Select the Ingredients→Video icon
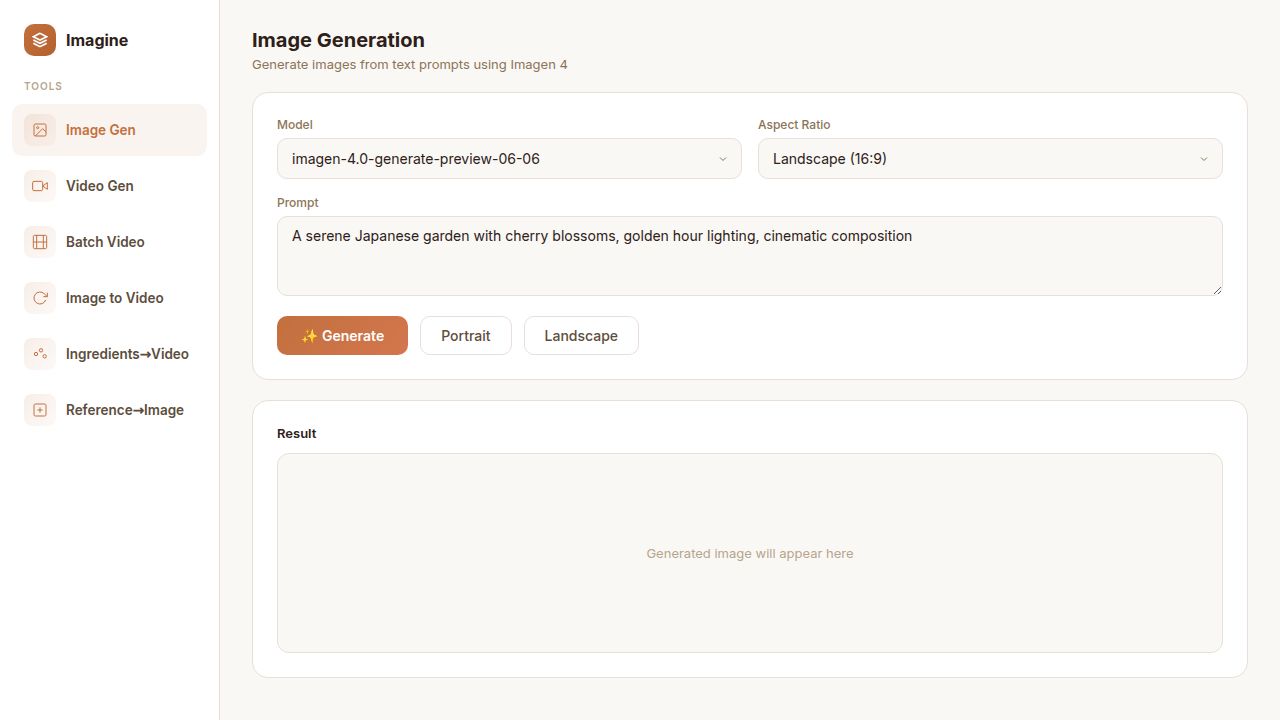The image size is (1280, 720). (x=40, y=353)
